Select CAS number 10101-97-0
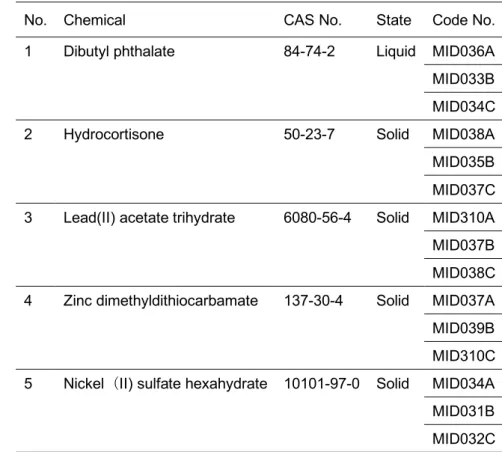 pyautogui.click(x=322, y=384)
